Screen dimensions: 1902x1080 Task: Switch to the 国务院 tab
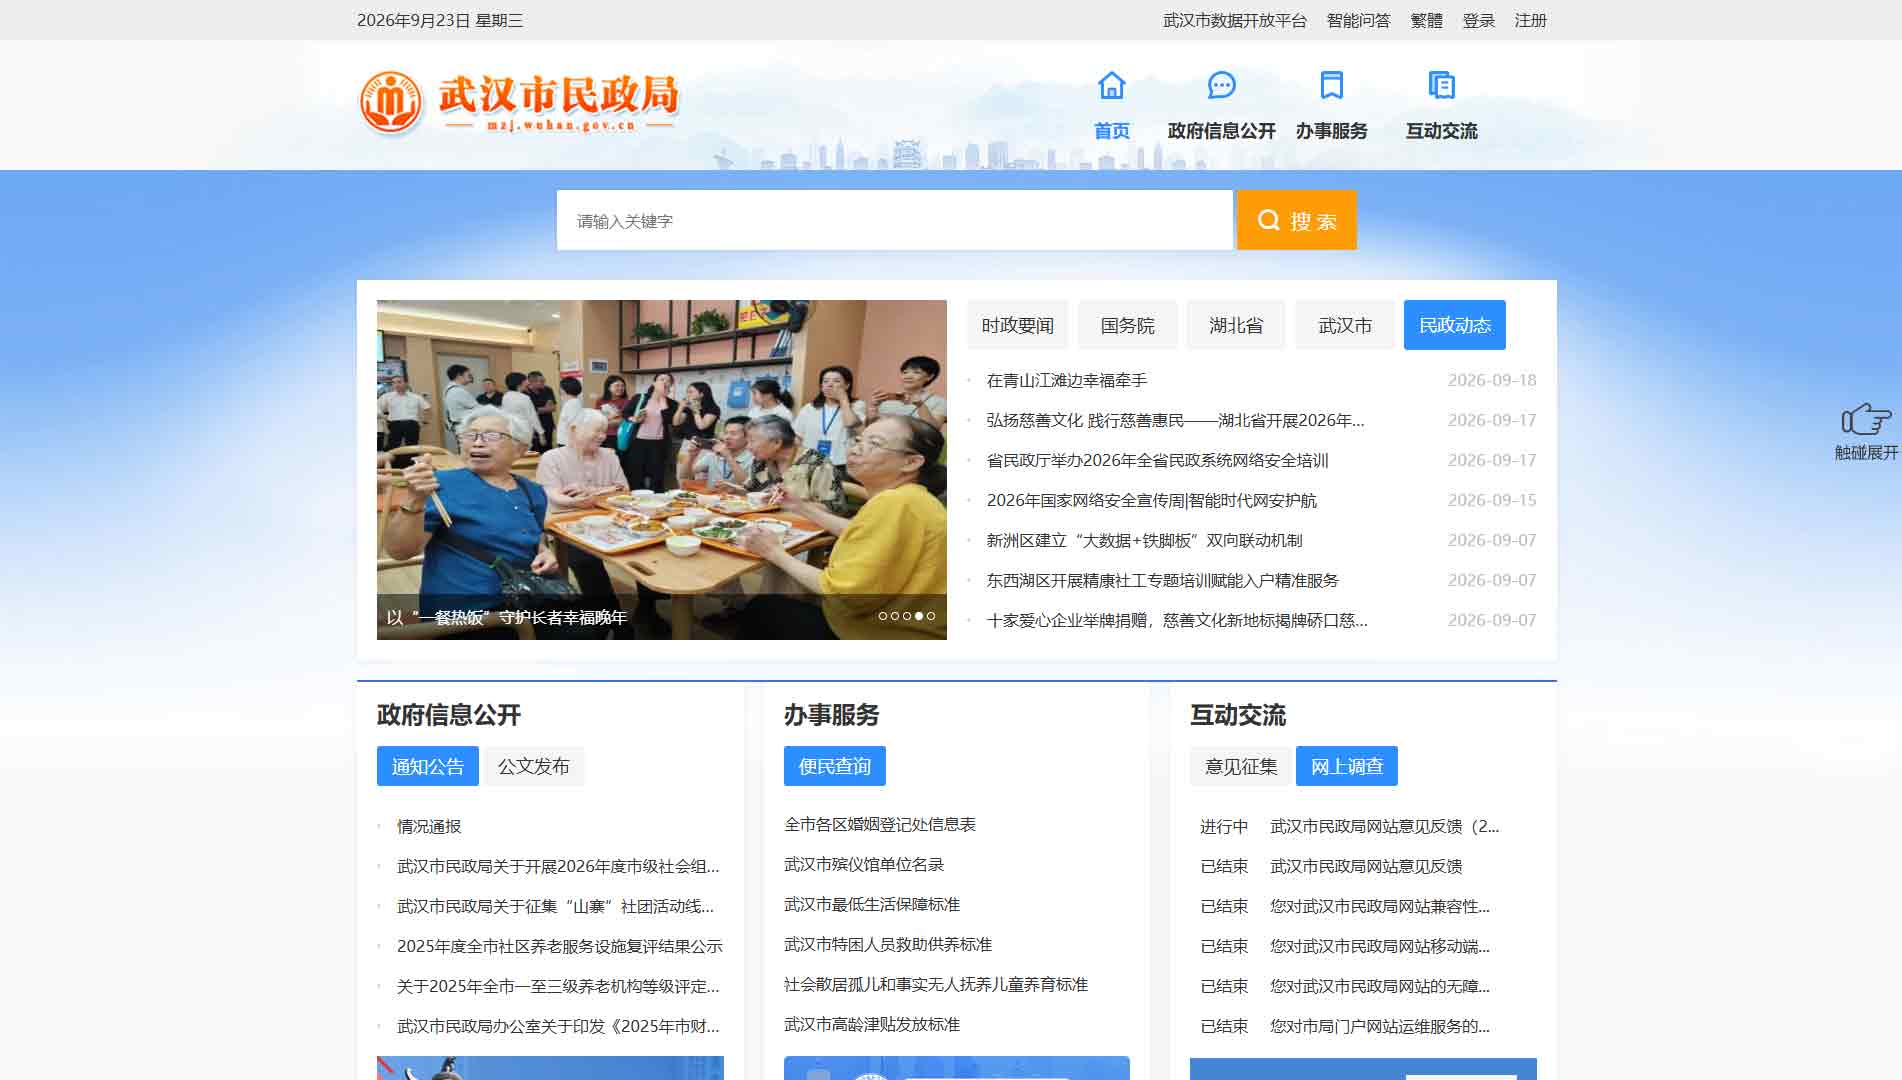pyautogui.click(x=1127, y=325)
